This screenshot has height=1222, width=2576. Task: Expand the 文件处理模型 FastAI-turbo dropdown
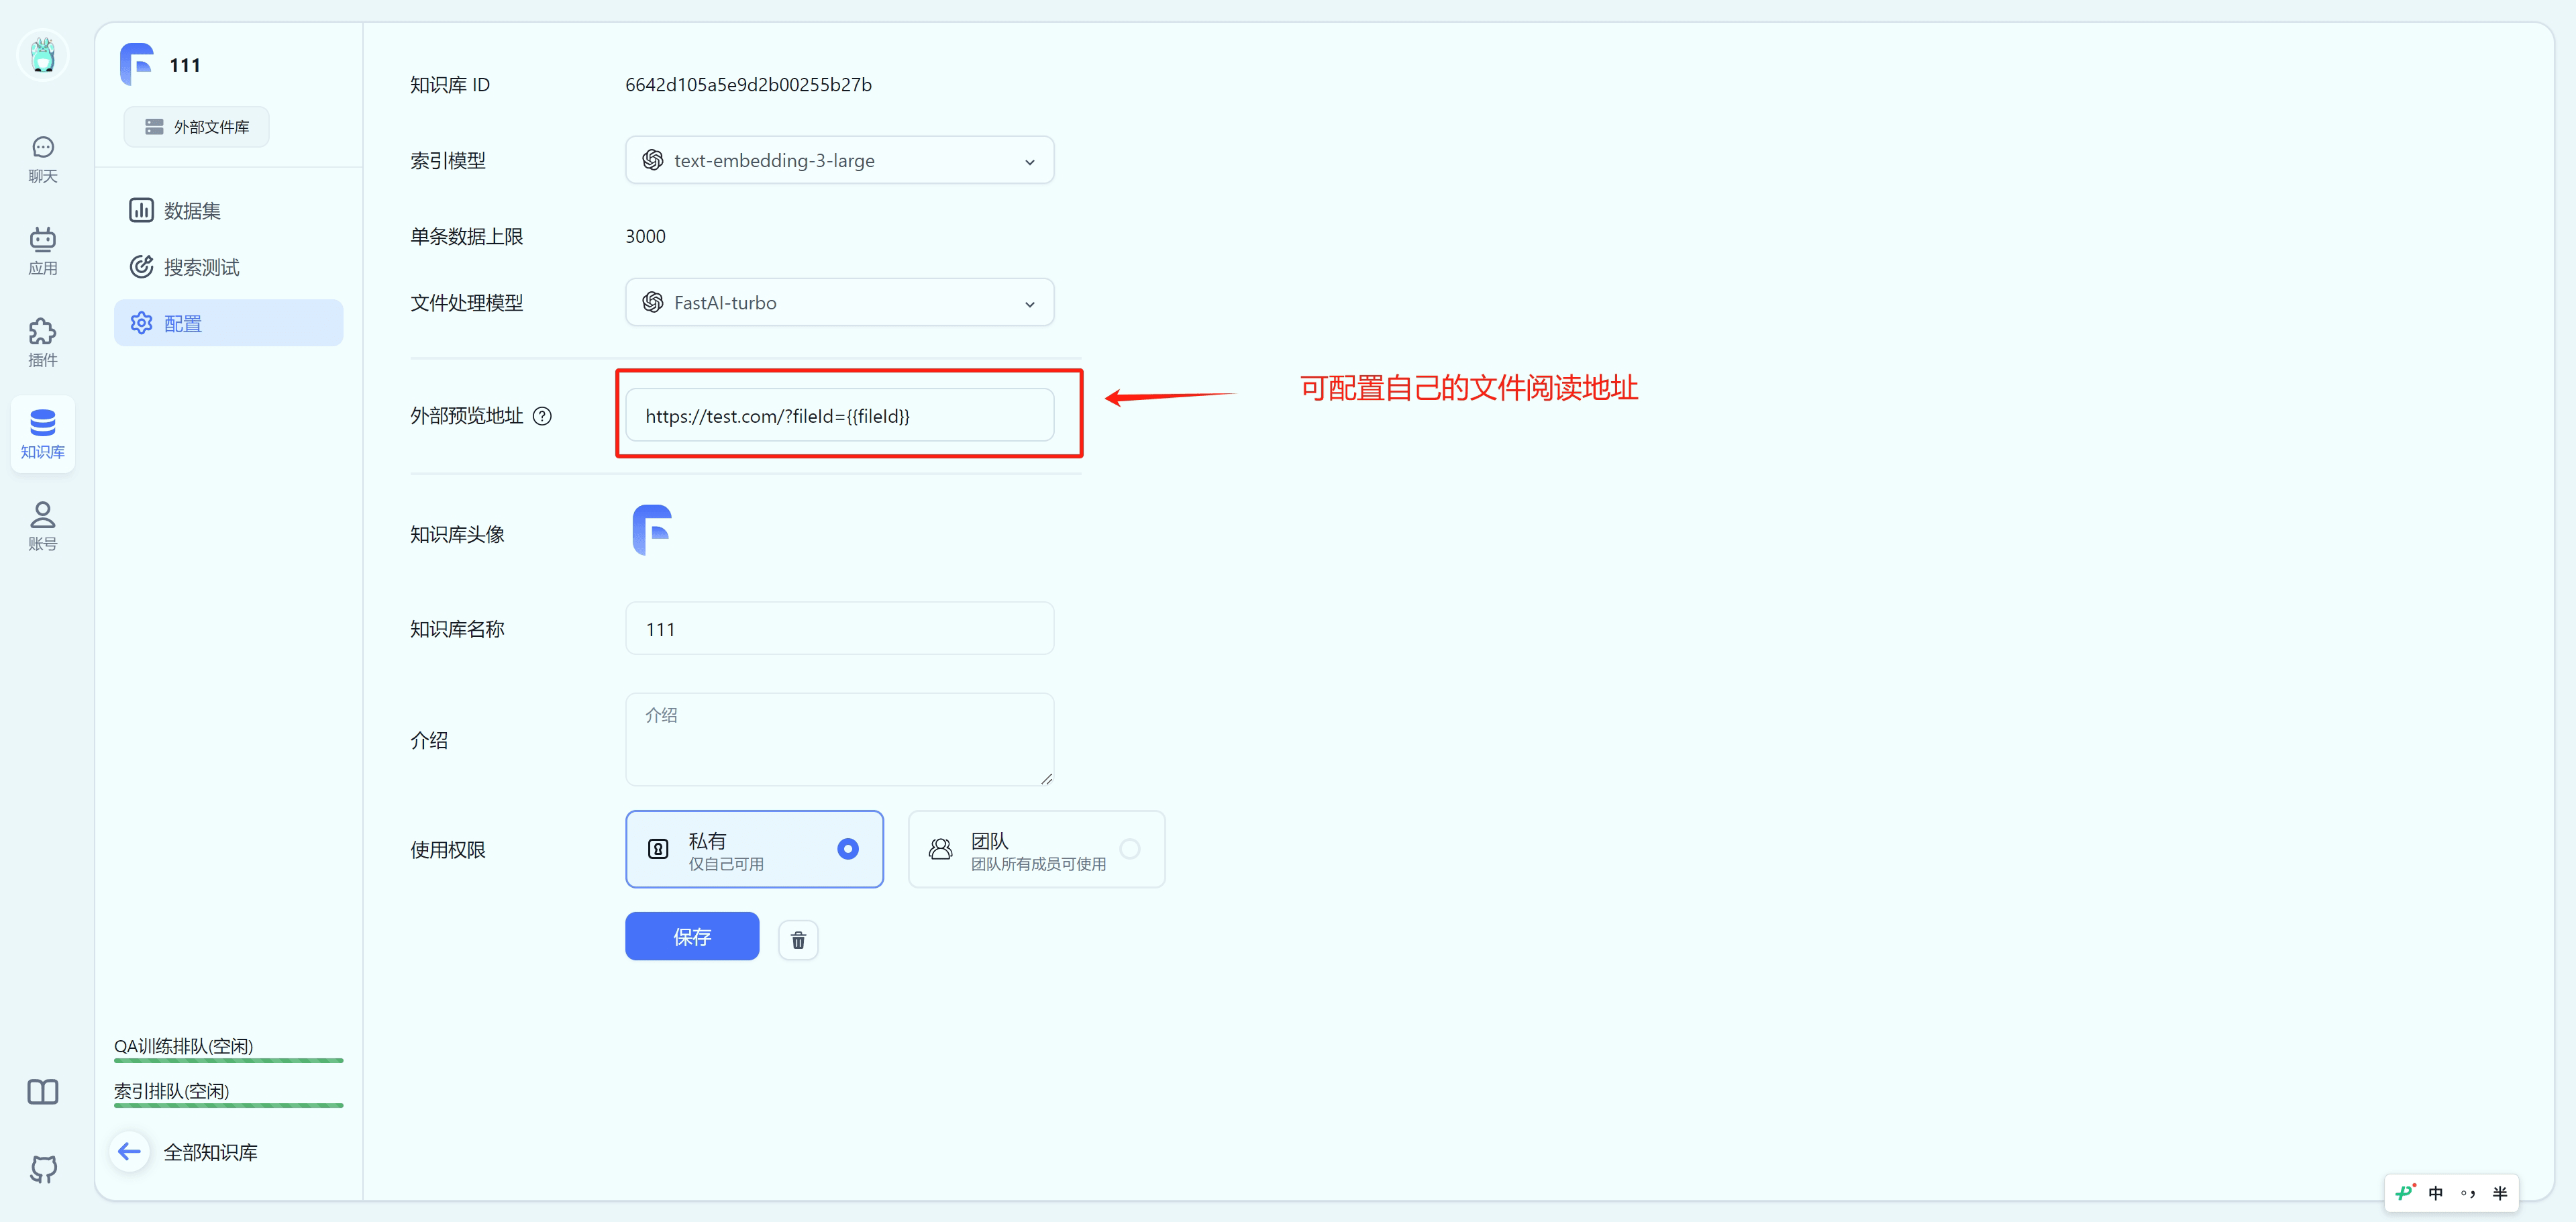[839, 302]
